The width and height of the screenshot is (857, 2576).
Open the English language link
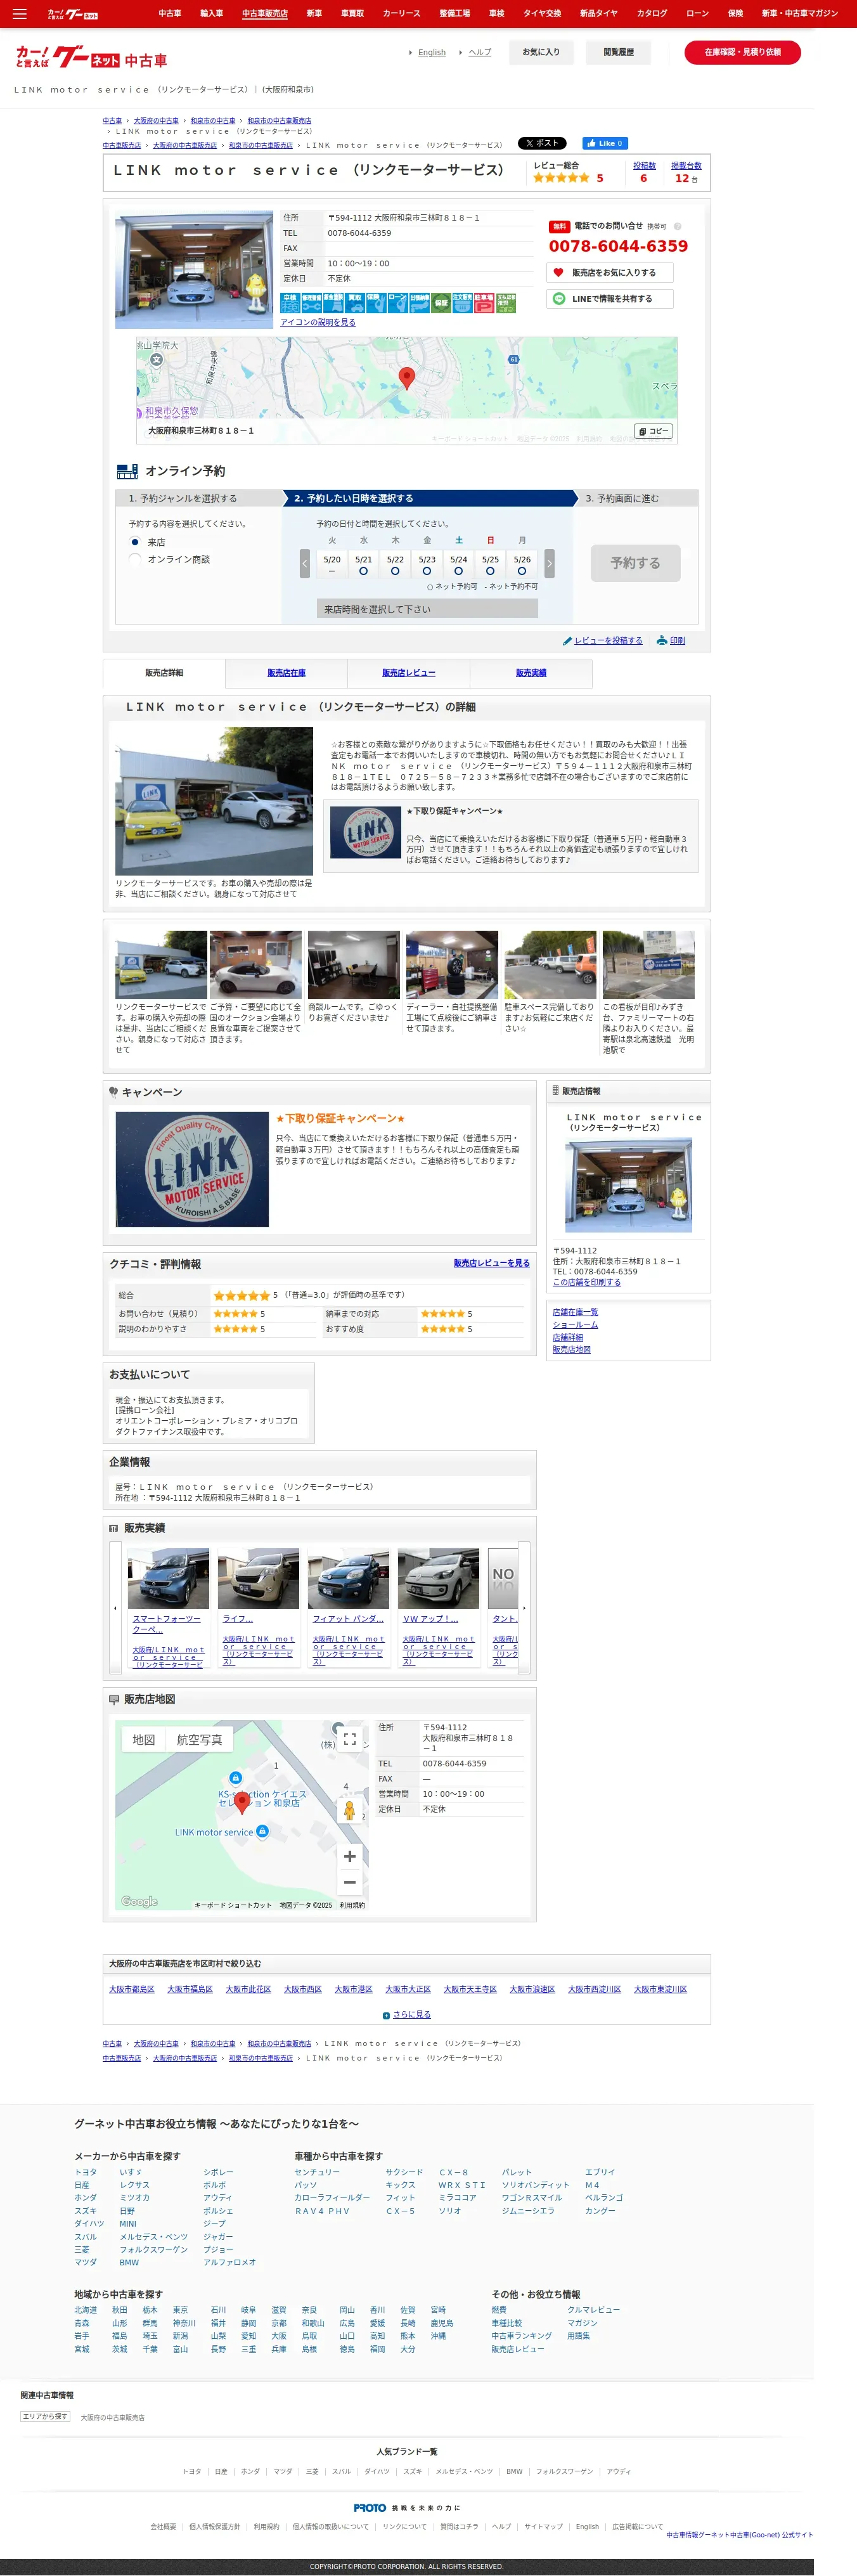click(x=432, y=52)
